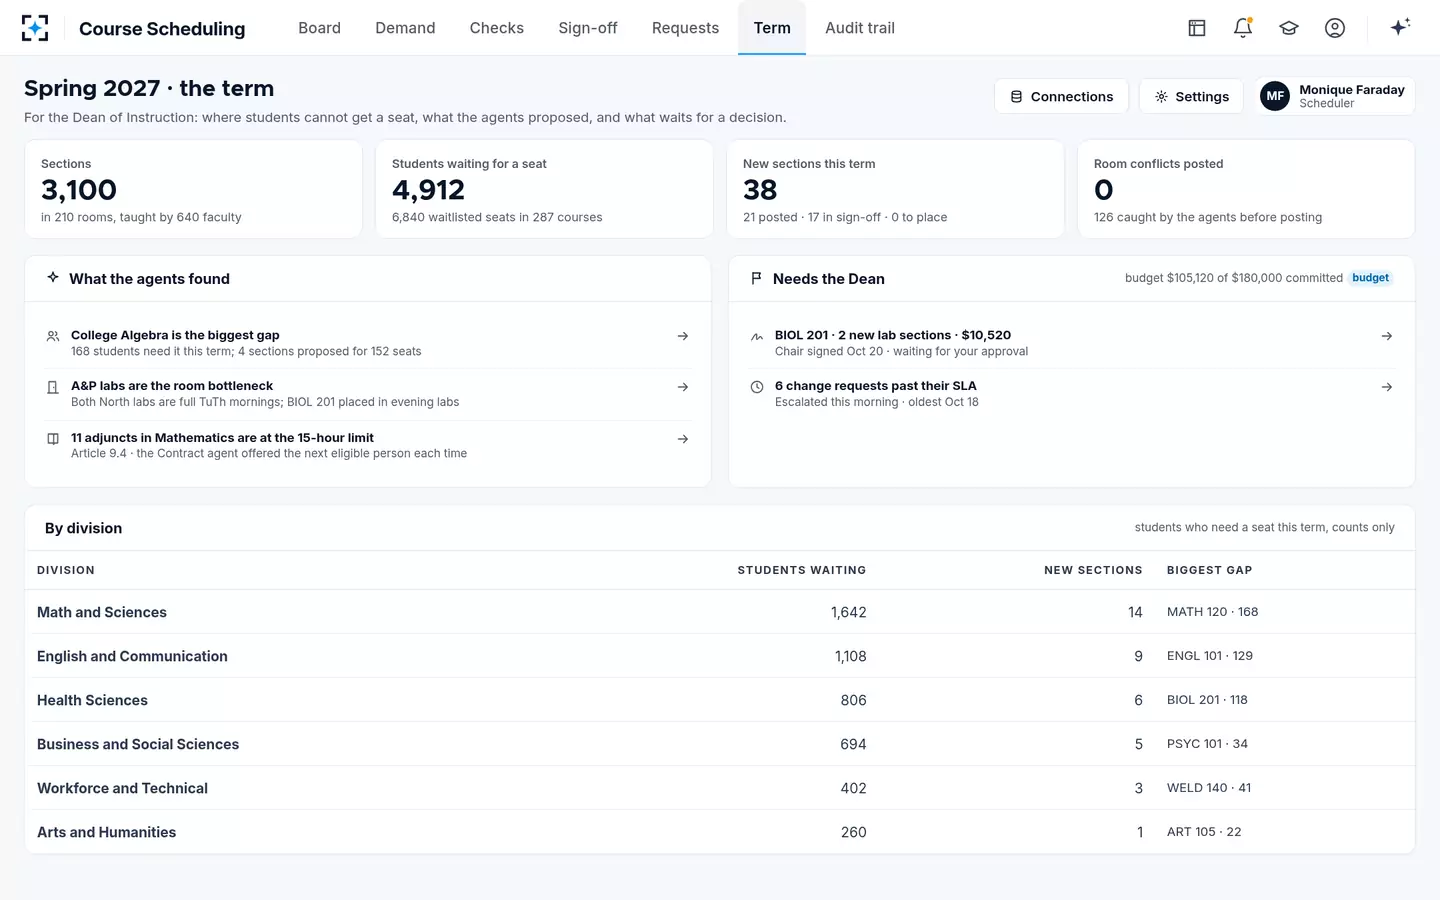Viewport: 1440px width, 900px height.
Task: Click the book icon beside 11 adjuncts
Action: (x=53, y=439)
